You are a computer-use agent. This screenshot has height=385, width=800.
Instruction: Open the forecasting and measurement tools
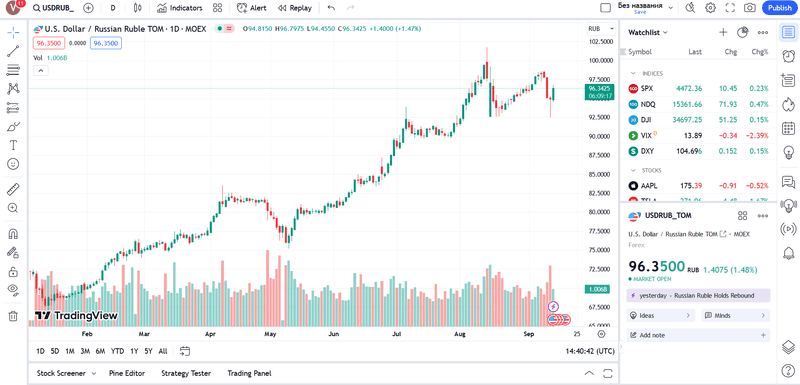[x=13, y=108]
